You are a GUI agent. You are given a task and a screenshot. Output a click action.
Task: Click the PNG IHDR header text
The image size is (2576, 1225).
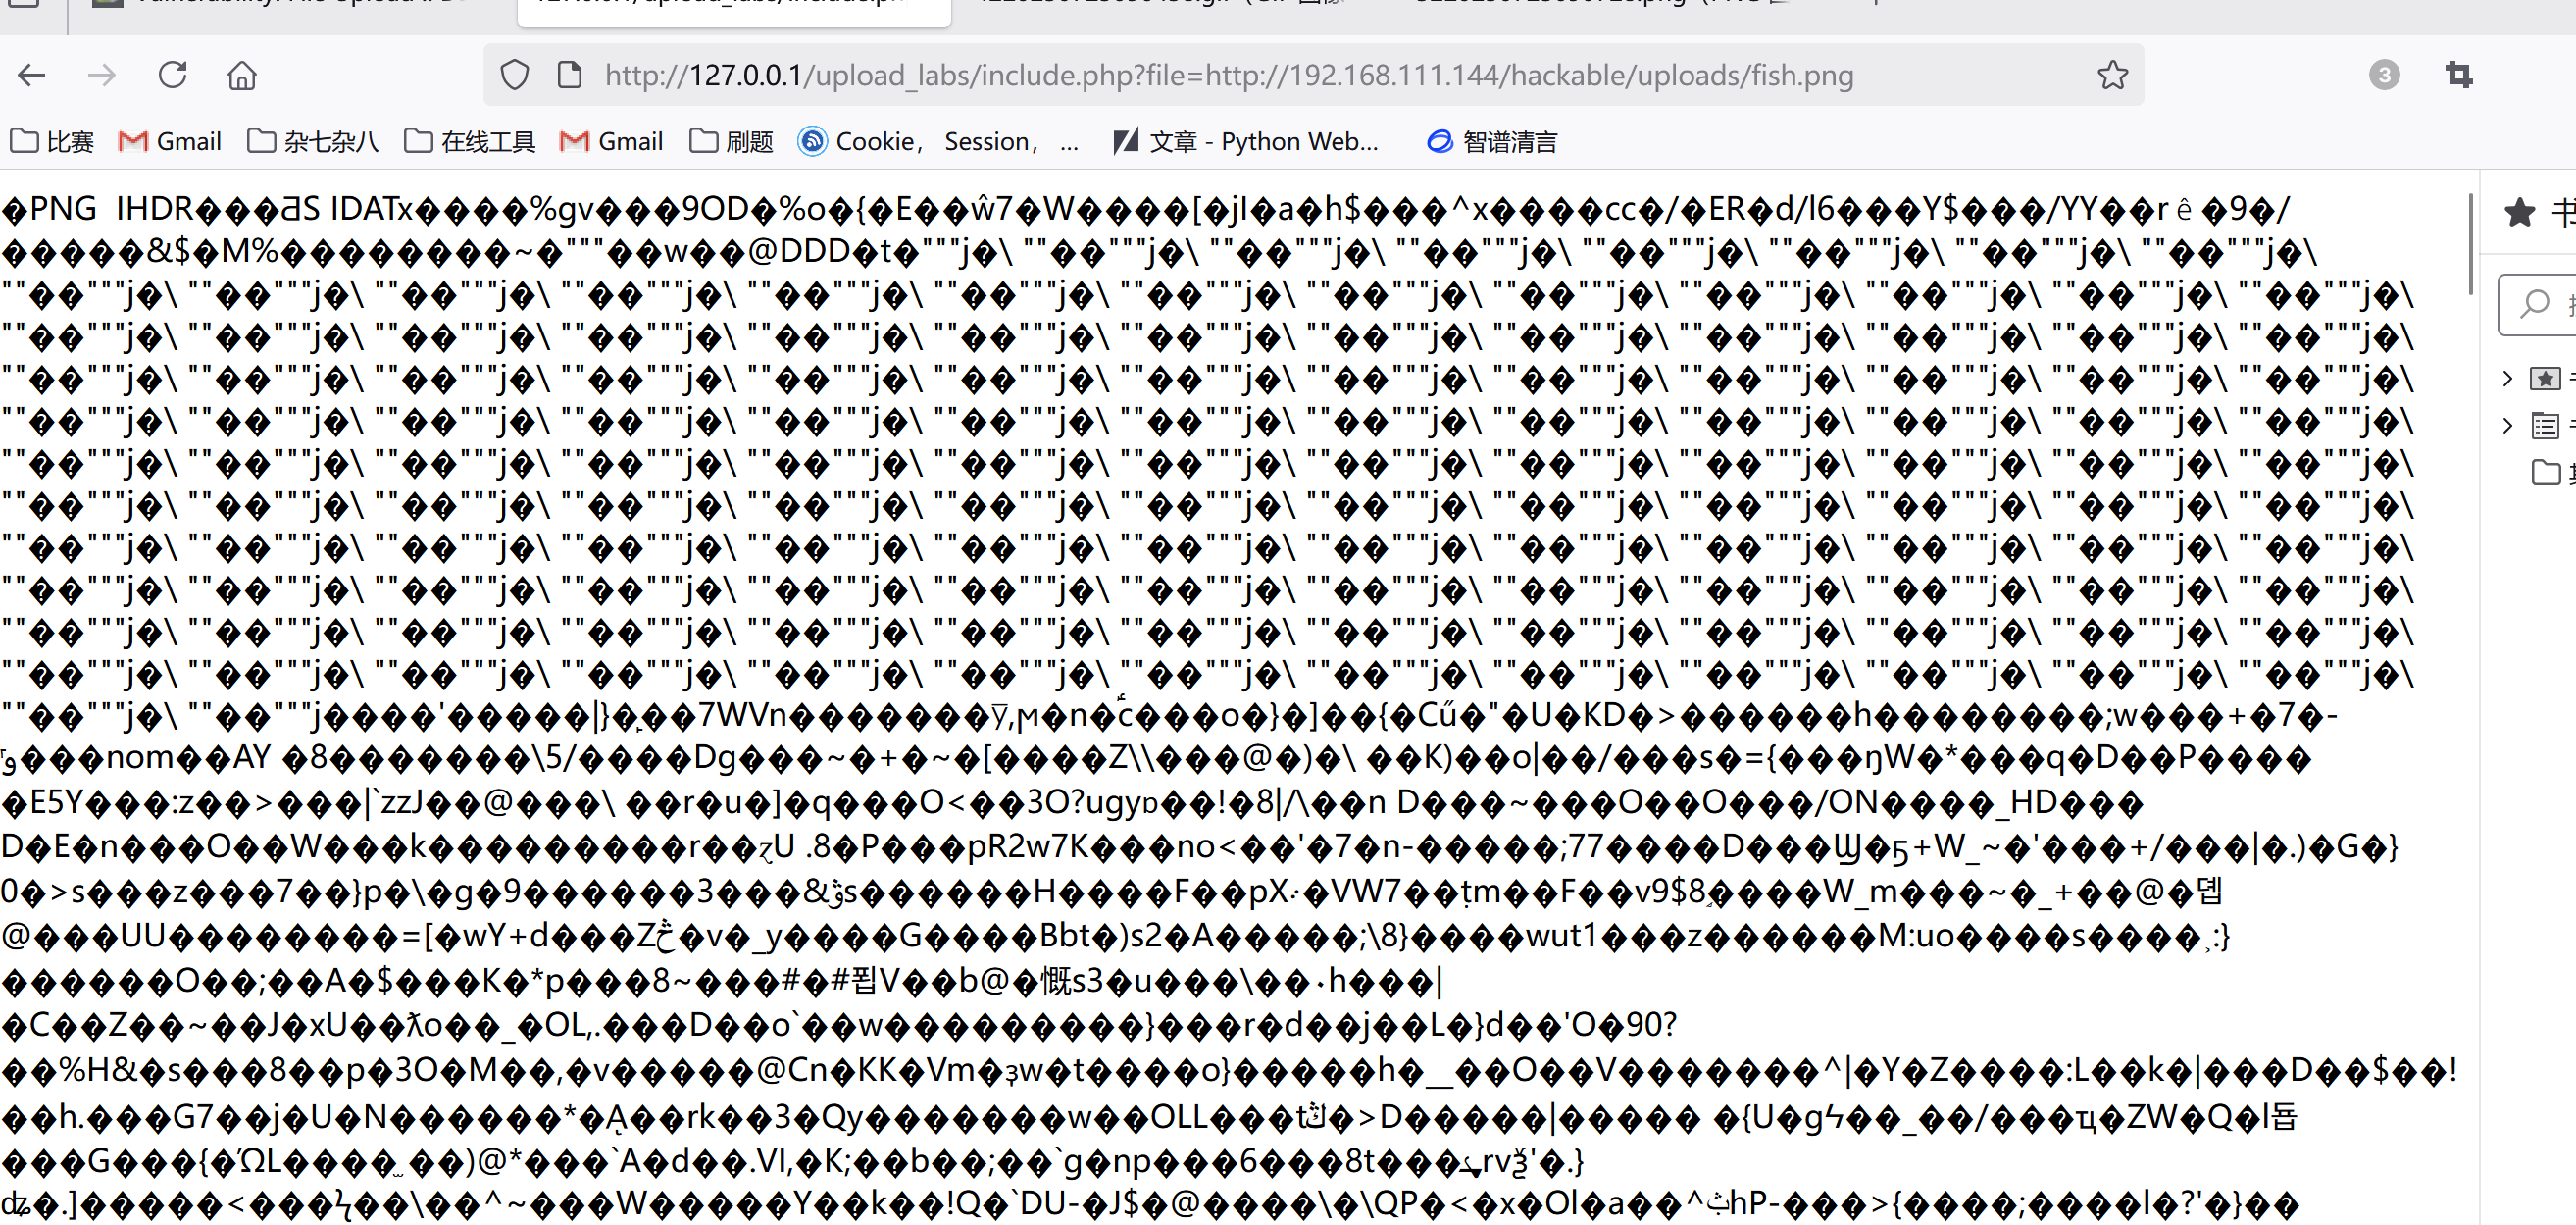click(x=112, y=209)
